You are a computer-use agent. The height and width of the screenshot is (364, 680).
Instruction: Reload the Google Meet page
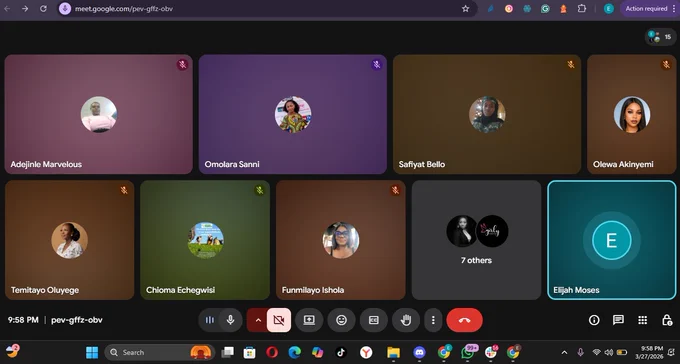point(43,8)
